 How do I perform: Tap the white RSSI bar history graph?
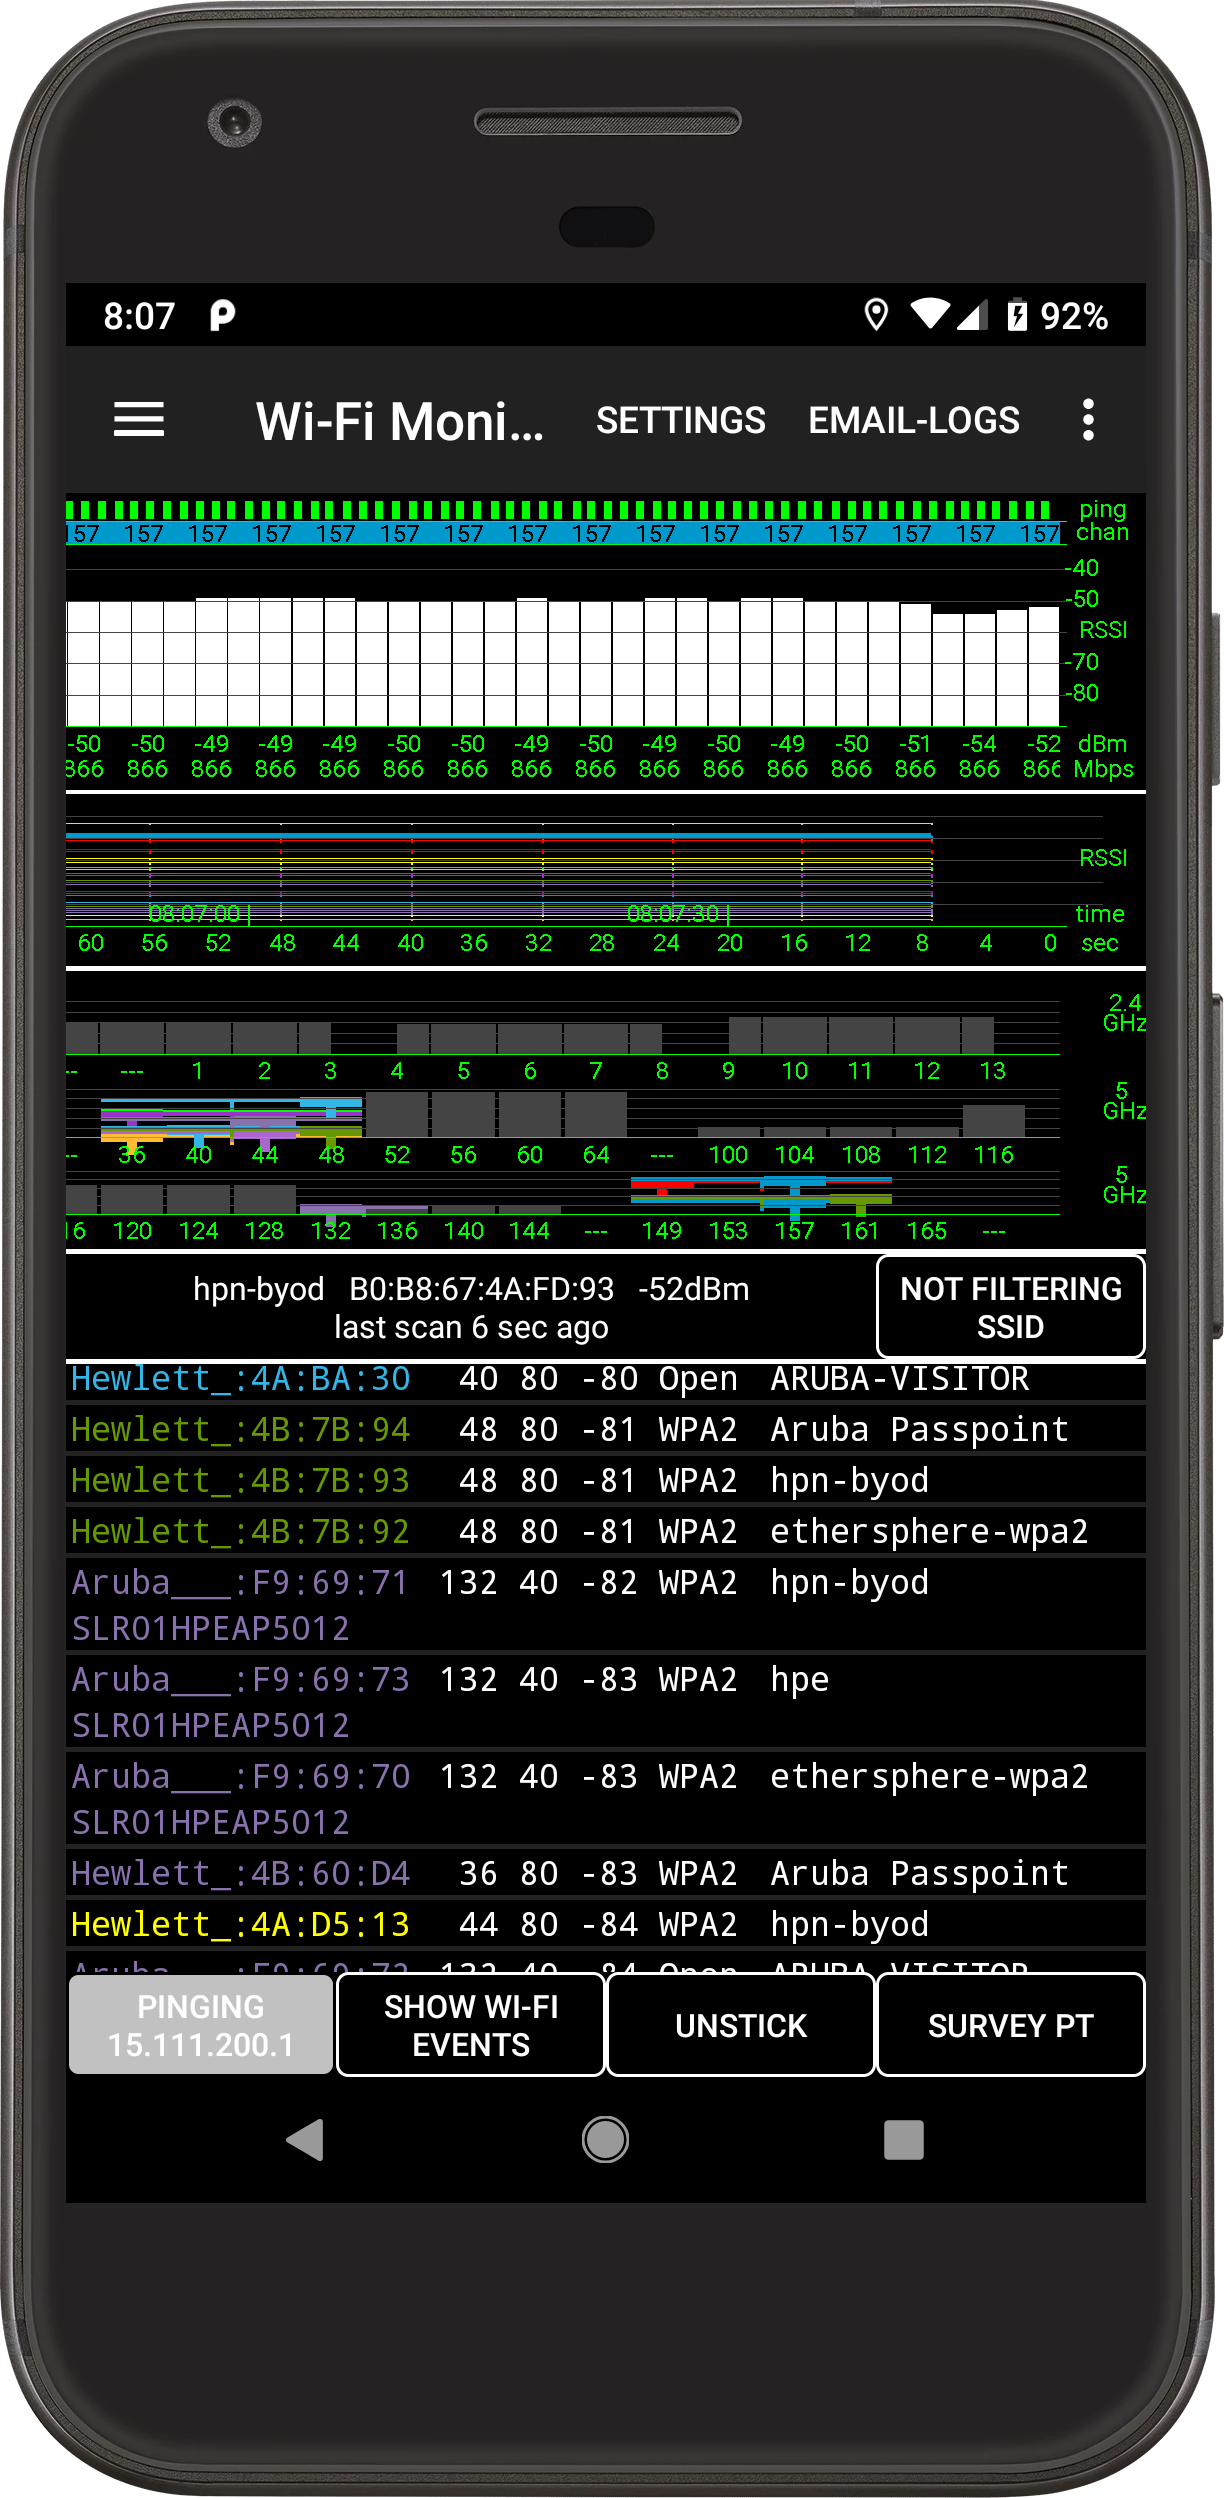[563, 662]
